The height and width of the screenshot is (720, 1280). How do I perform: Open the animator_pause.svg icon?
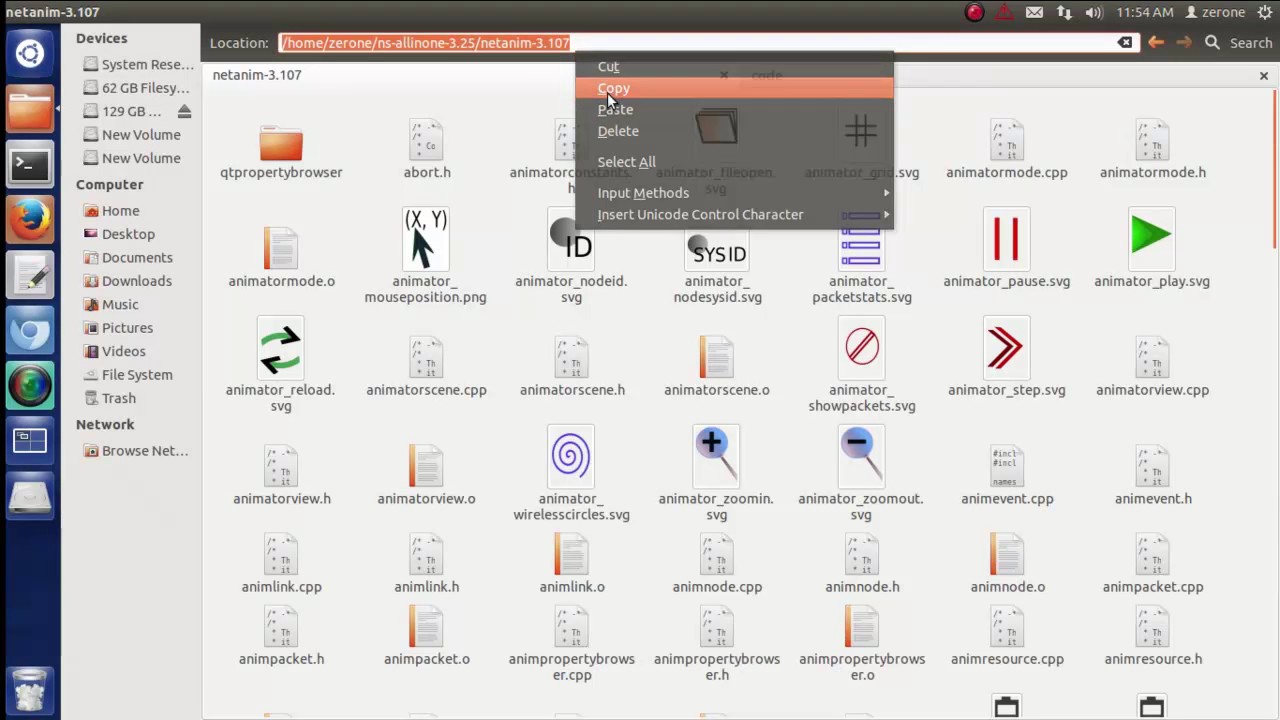pos(1007,240)
